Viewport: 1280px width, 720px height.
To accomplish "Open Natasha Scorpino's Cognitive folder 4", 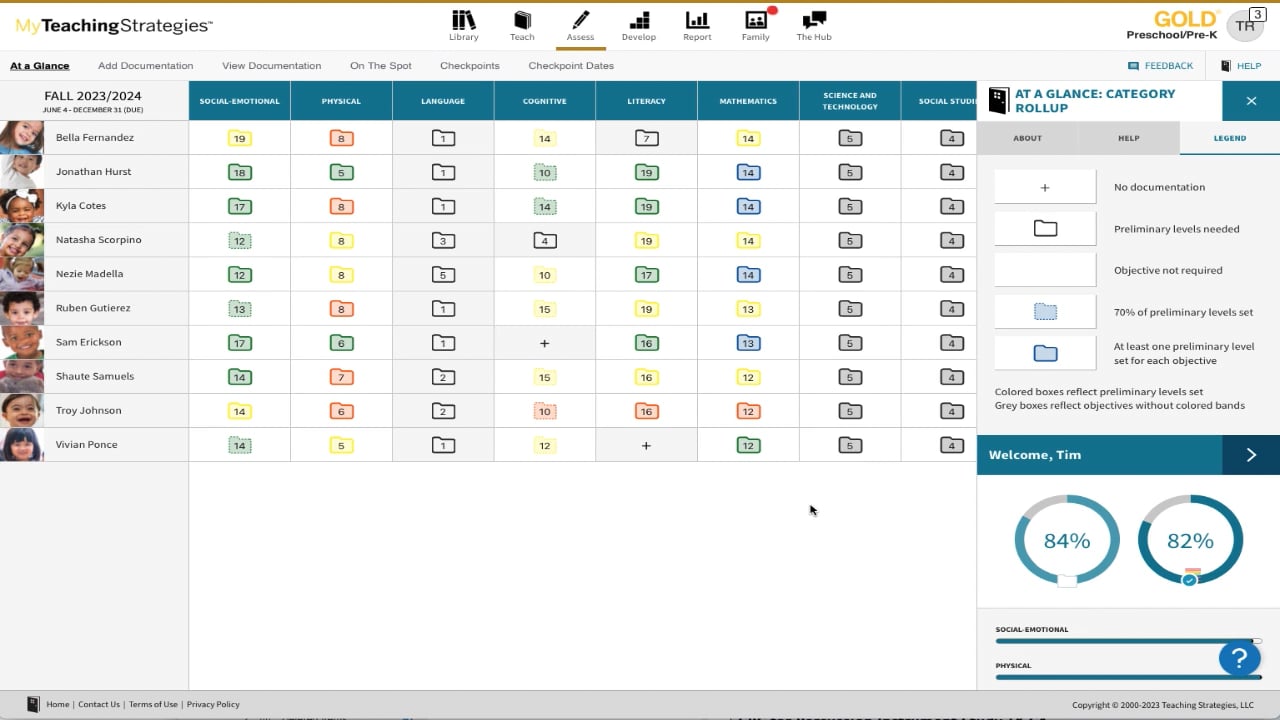I will point(544,240).
